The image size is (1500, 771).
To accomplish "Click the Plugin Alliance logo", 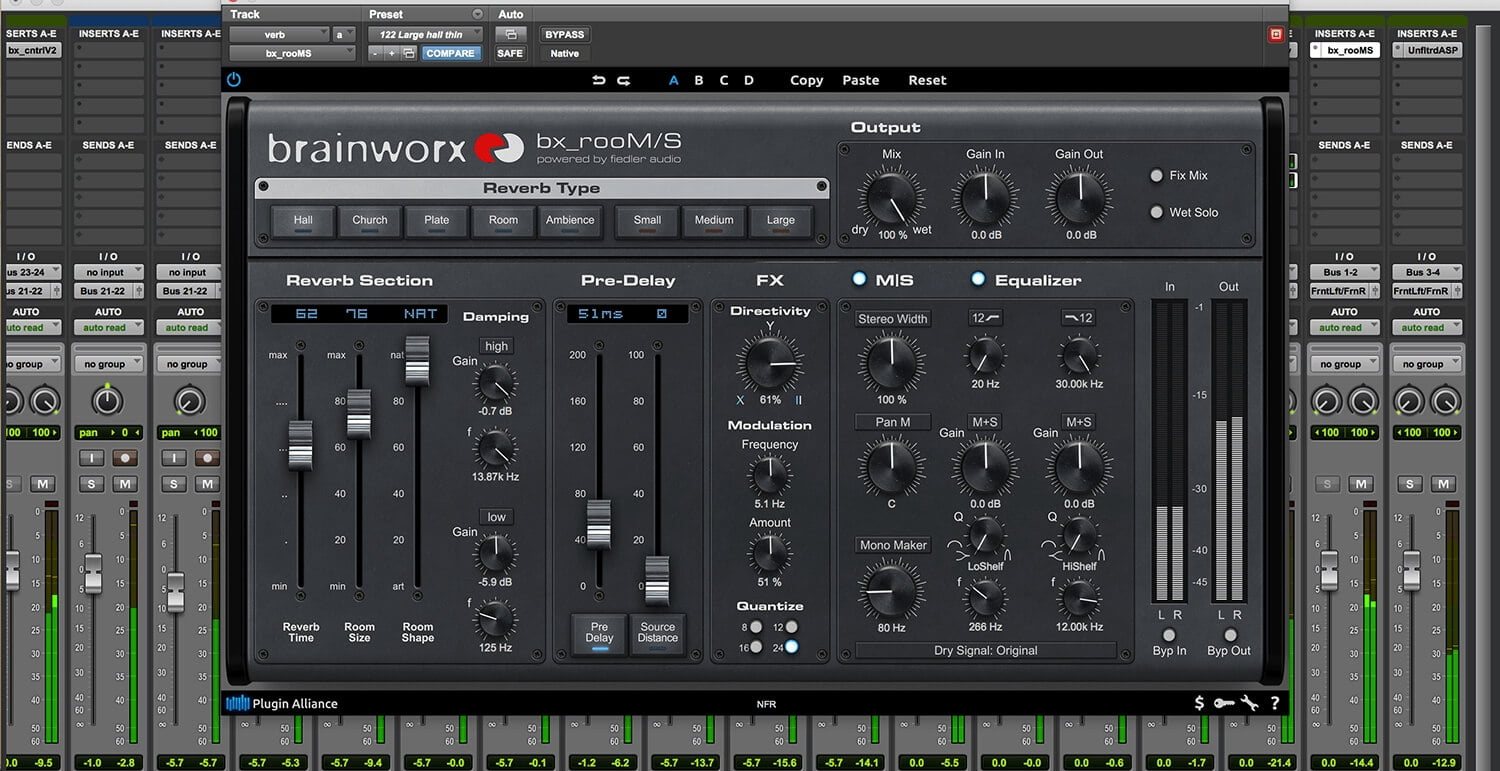I will tap(282, 703).
